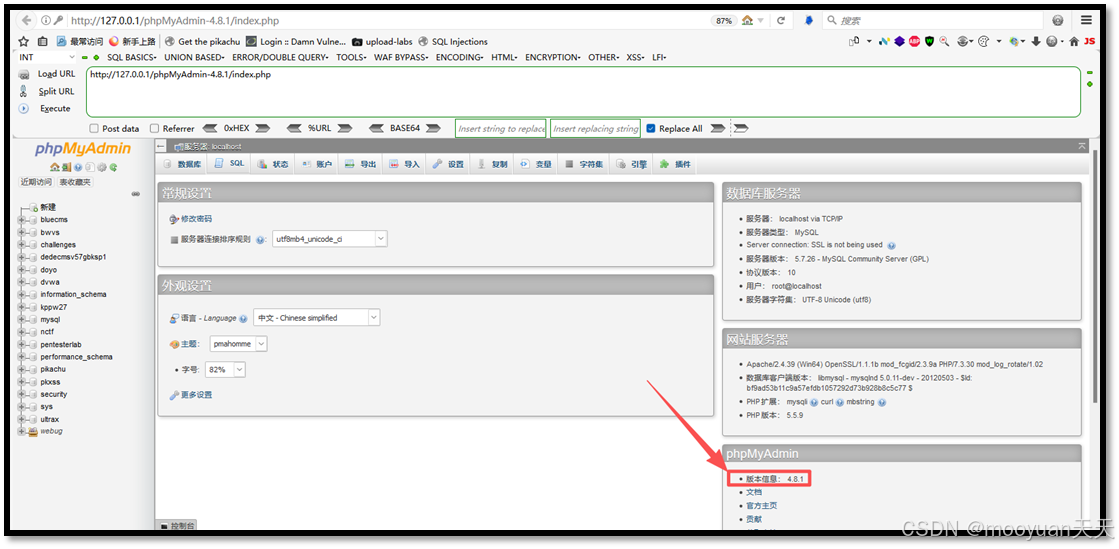
Task: Click the 修改密码 change password link
Action: (196, 218)
